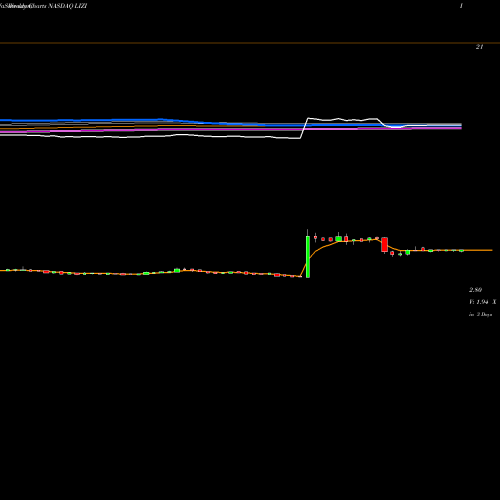Image resolution: width=500 pixels, height=500 pixels.
Task: Click the V: 1.94 X volume label
Action: coord(483,302)
